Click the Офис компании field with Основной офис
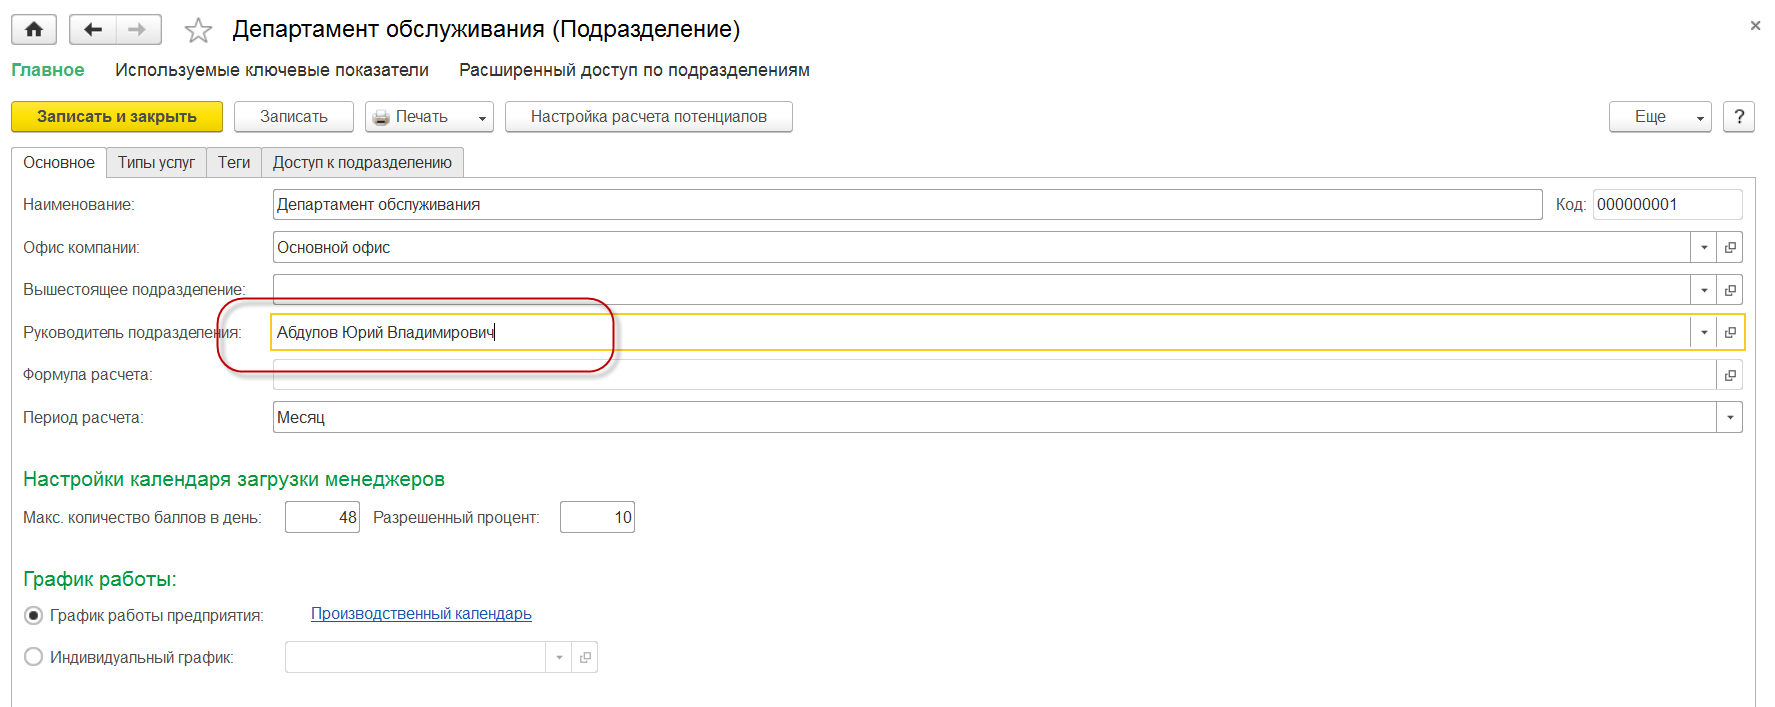 [x=982, y=247]
